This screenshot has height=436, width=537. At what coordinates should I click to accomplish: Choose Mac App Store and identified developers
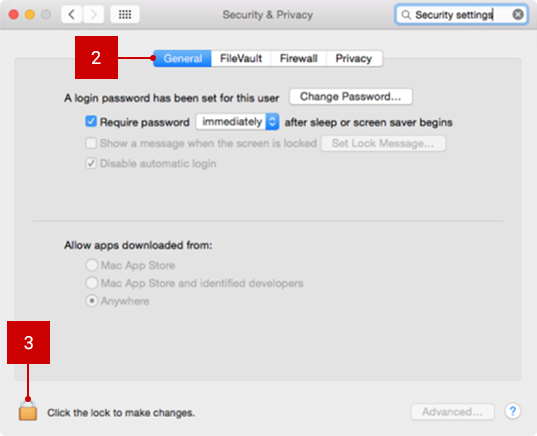tap(92, 283)
